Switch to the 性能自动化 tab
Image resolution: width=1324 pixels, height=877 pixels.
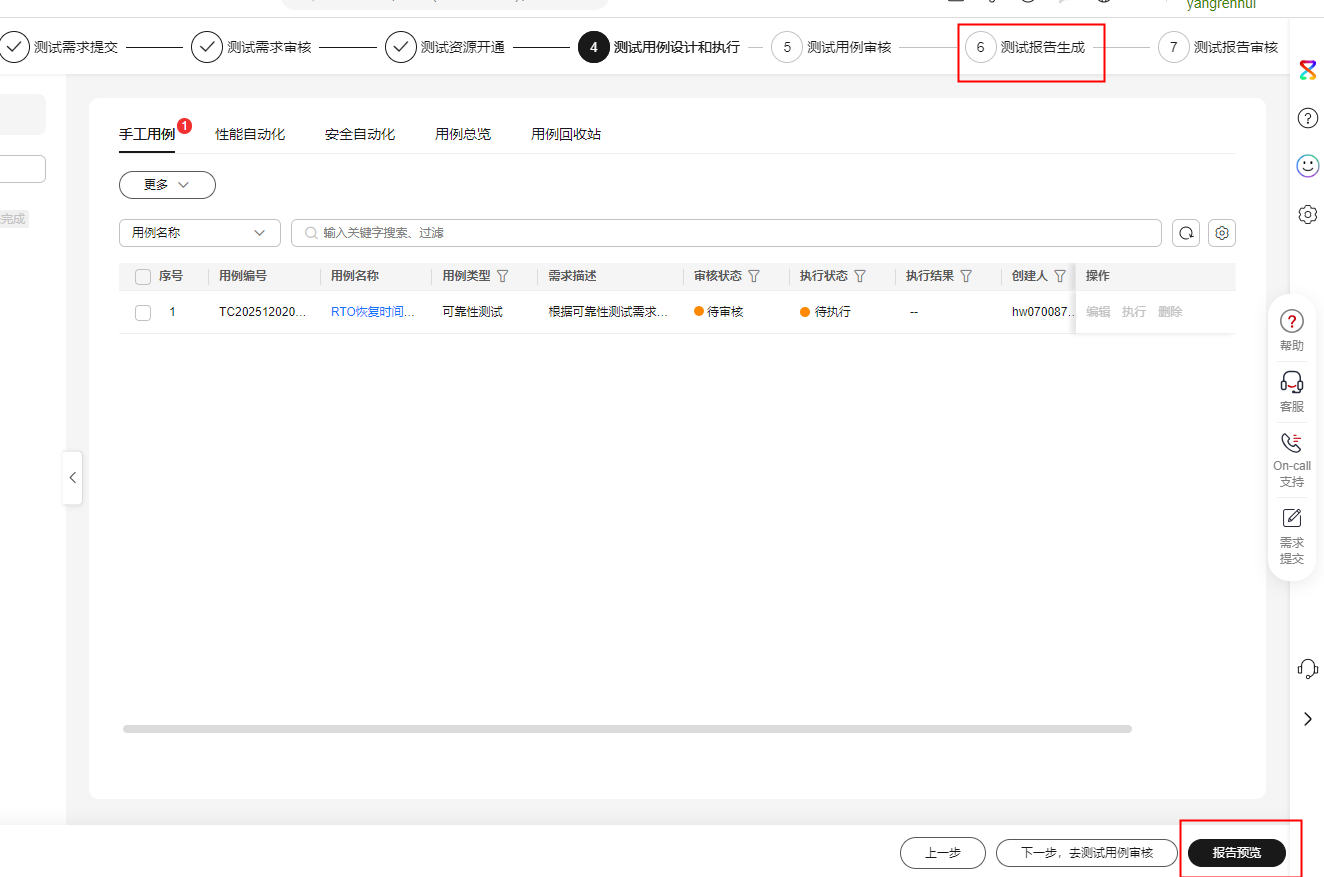[250, 134]
